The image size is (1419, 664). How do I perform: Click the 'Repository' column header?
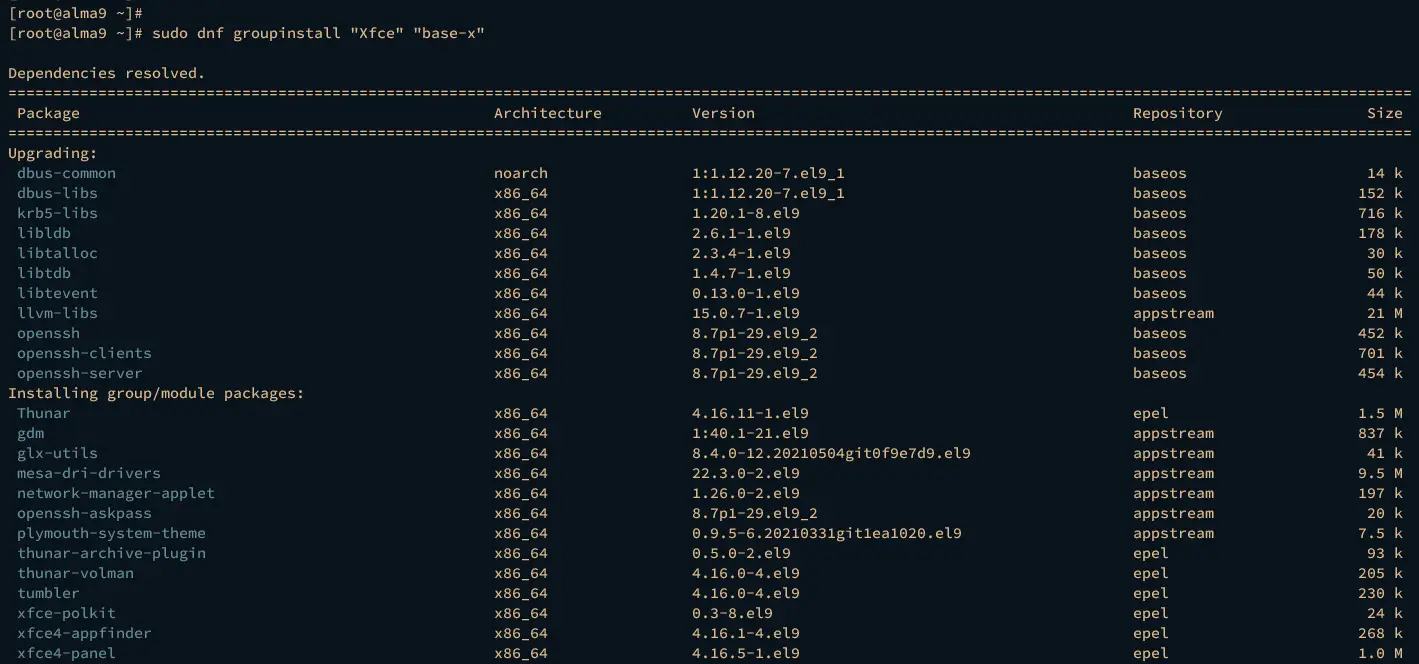coord(1177,113)
